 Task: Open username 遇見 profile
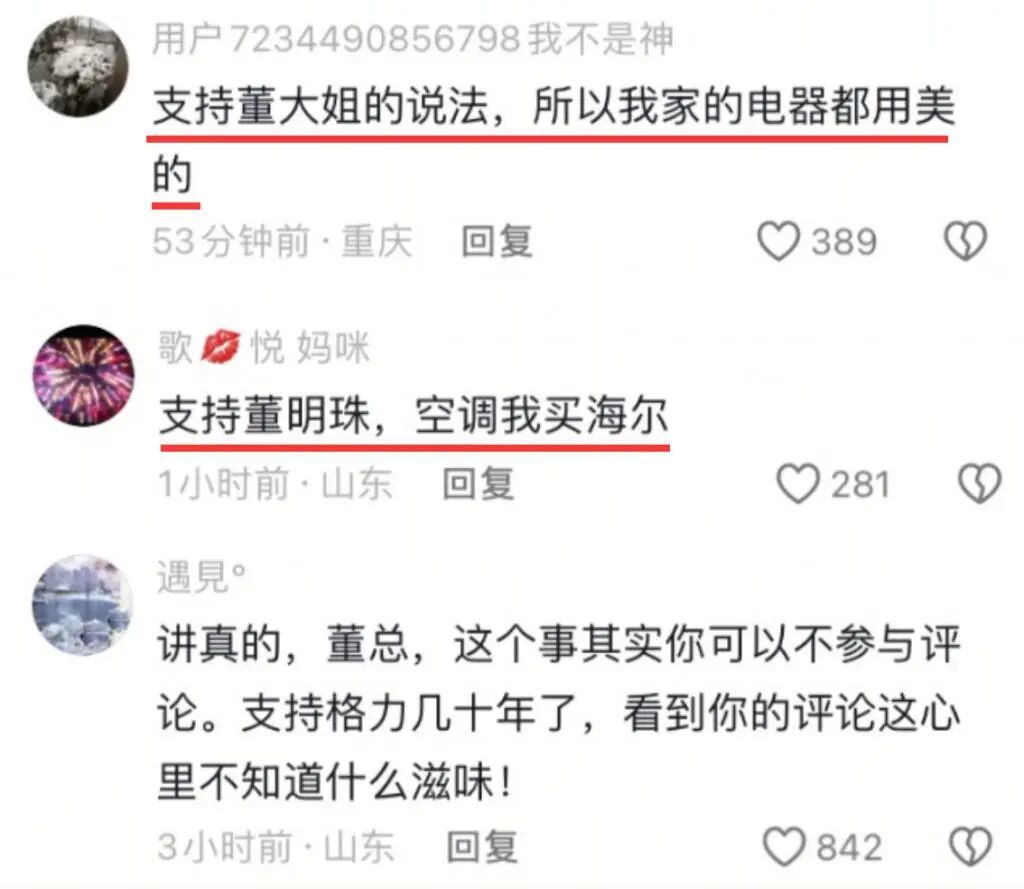pos(201,577)
